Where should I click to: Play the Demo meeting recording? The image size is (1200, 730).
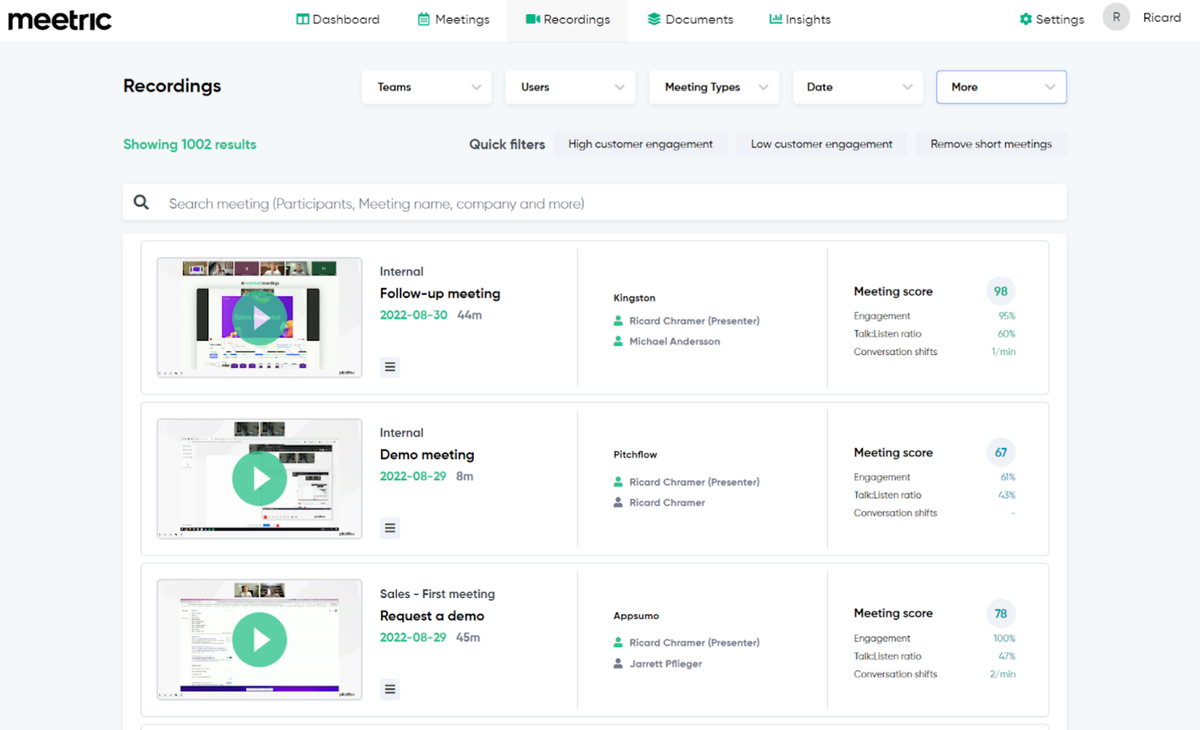(x=260, y=479)
